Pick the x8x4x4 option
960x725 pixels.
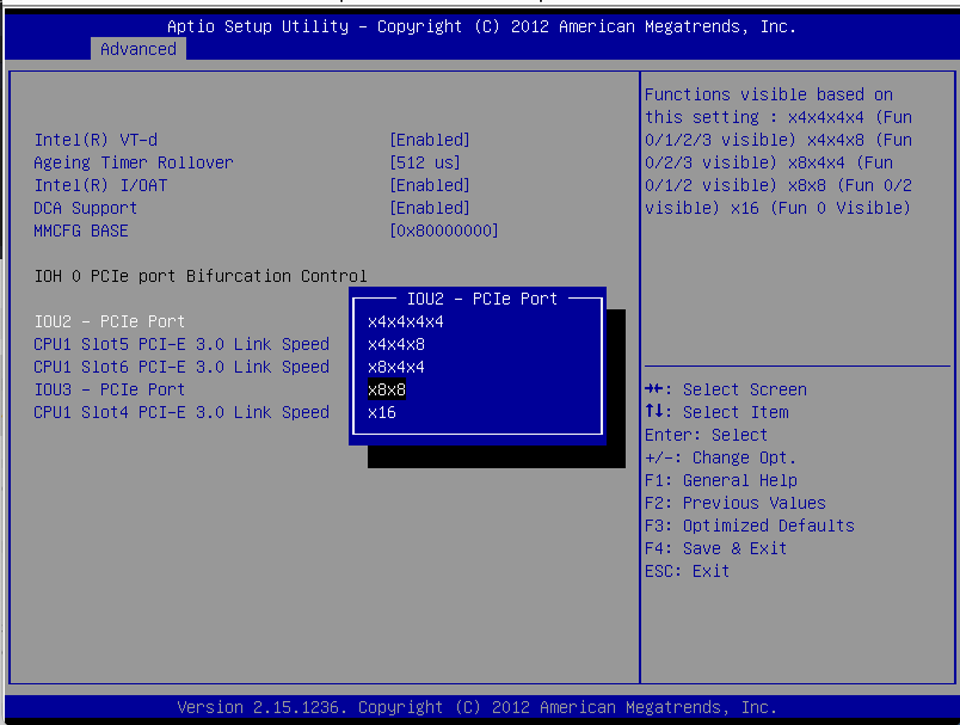396,367
